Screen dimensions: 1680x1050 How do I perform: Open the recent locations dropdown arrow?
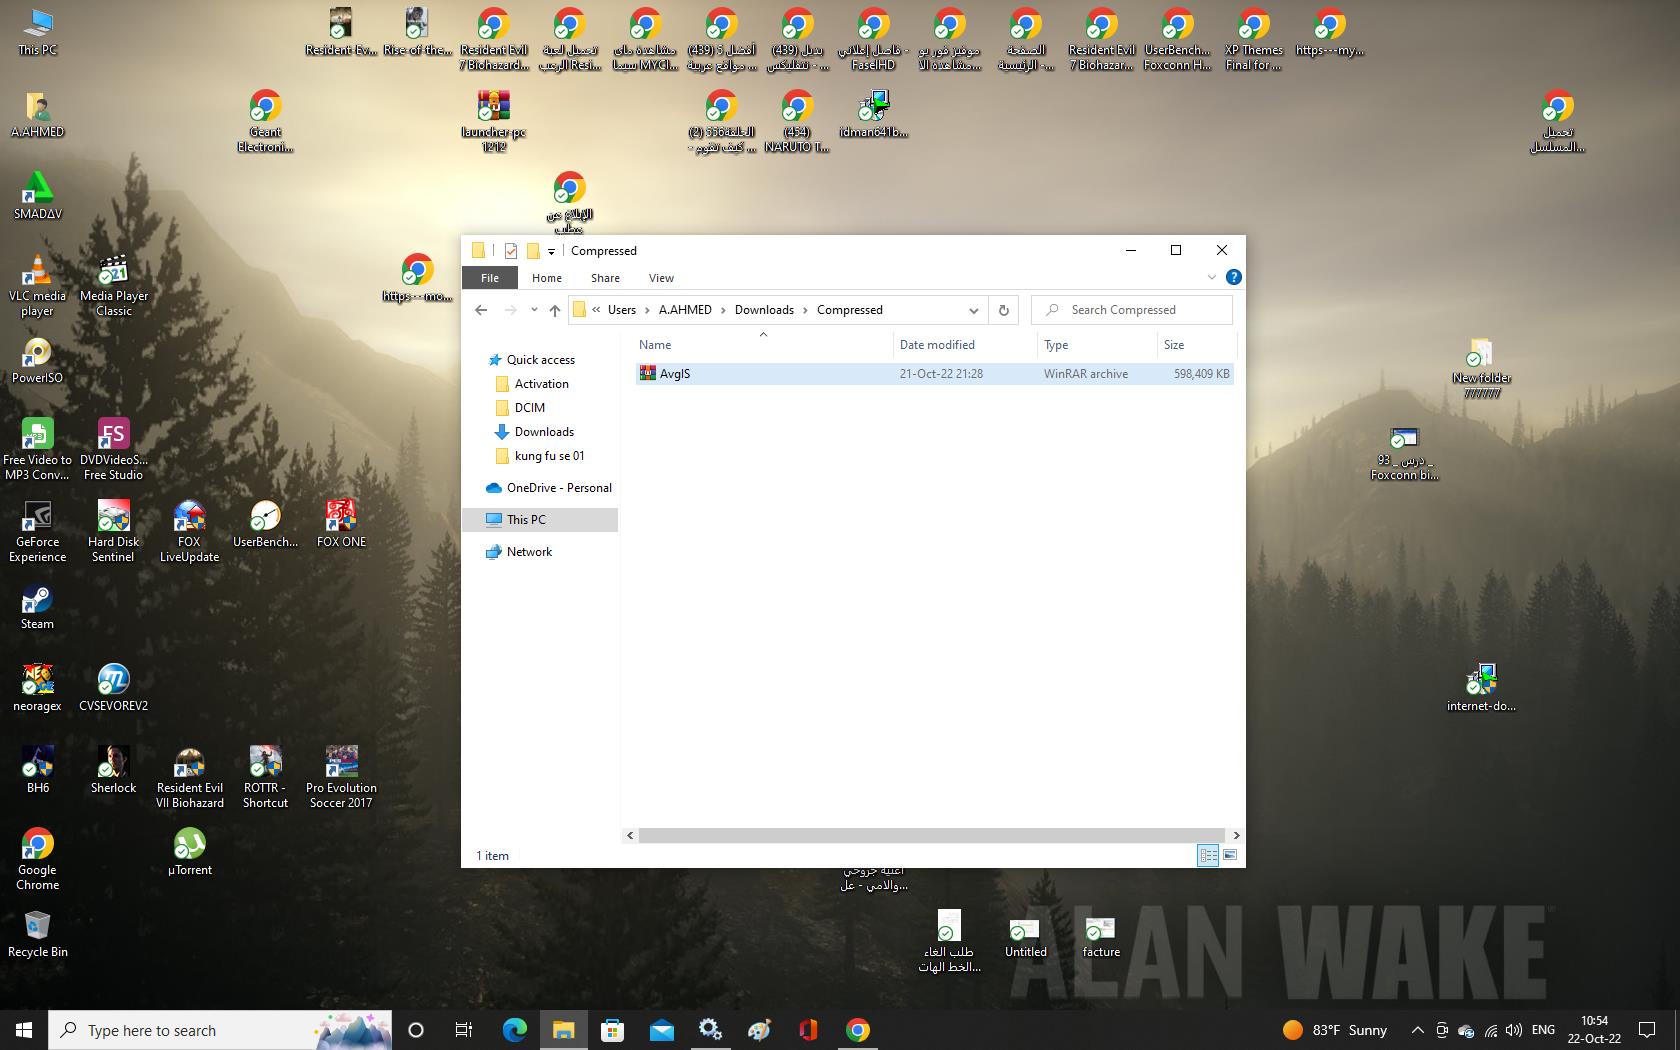[x=534, y=310]
